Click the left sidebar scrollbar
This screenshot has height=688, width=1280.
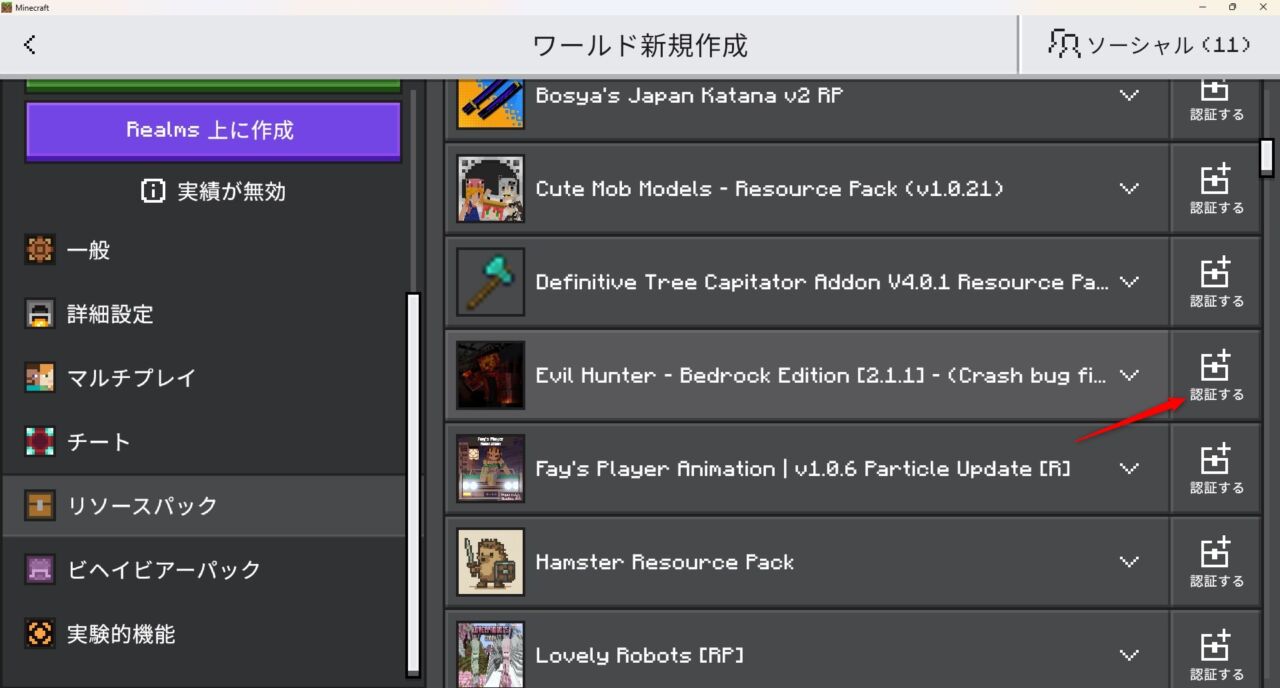[413, 485]
